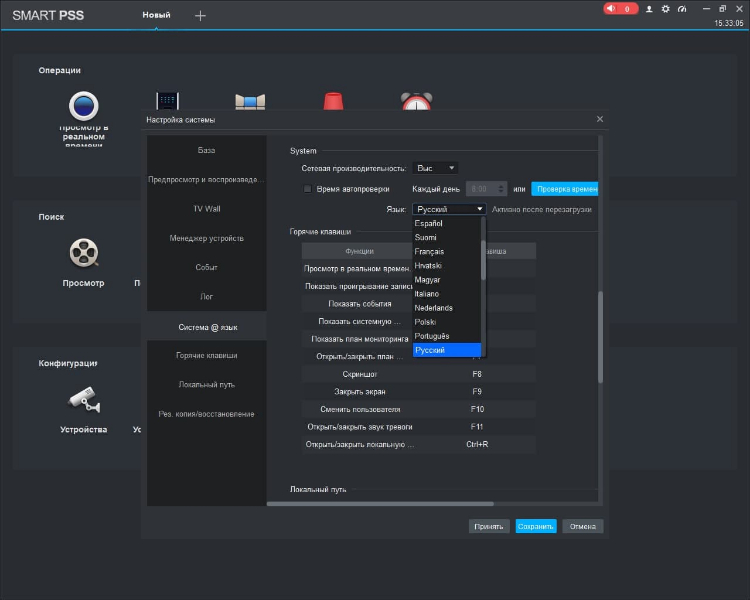Open the Лог settings section
750x600 pixels.
click(207, 297)
